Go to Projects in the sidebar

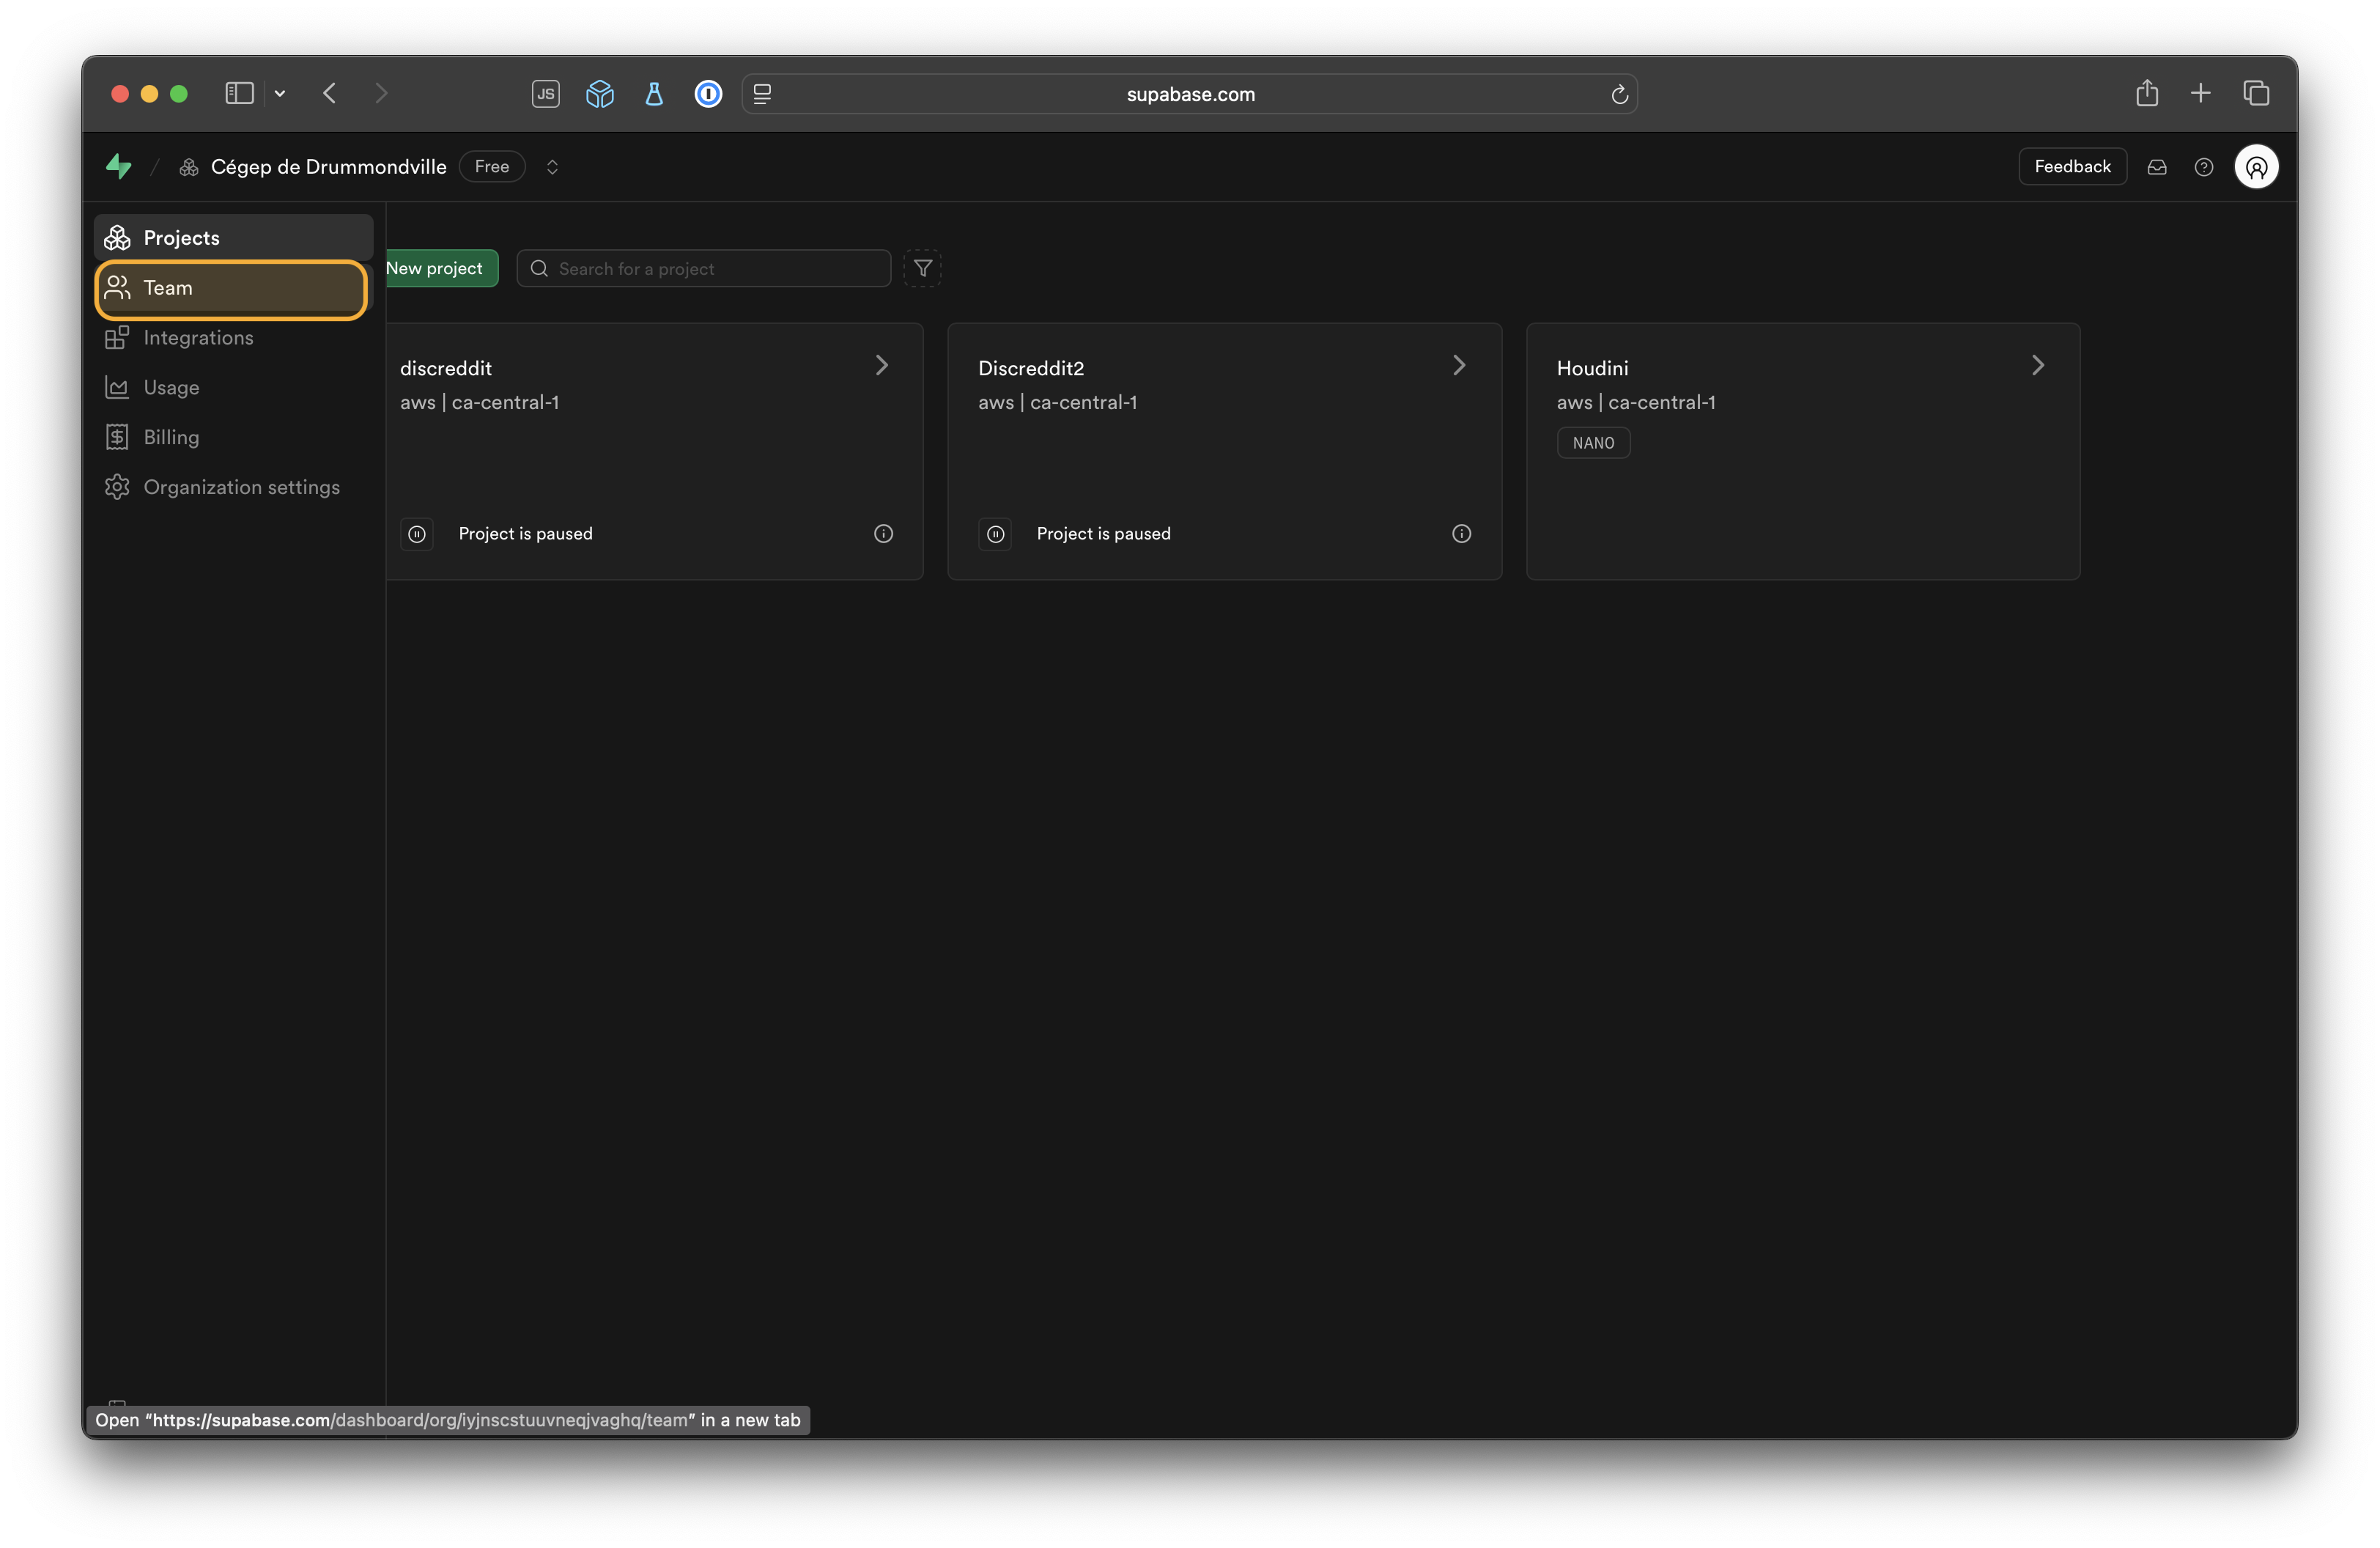(234, 238)
